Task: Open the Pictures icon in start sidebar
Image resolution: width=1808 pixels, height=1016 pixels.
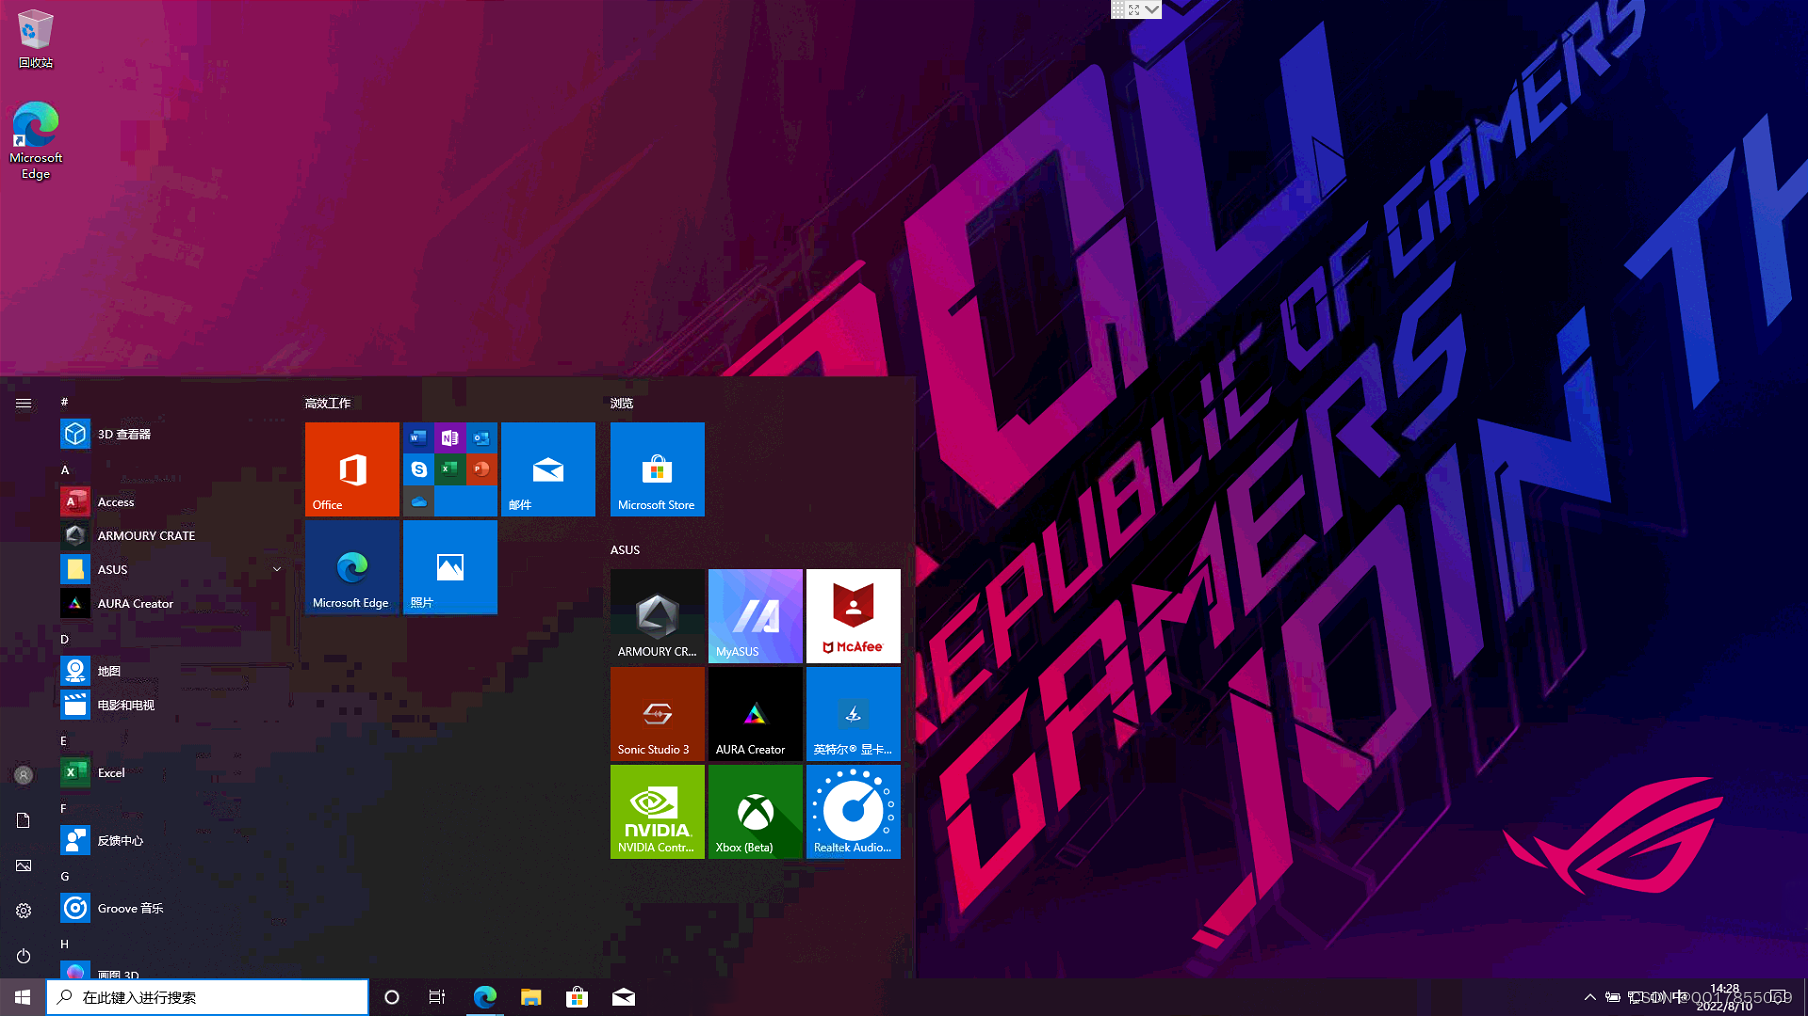Action: (x=23, y=865)
